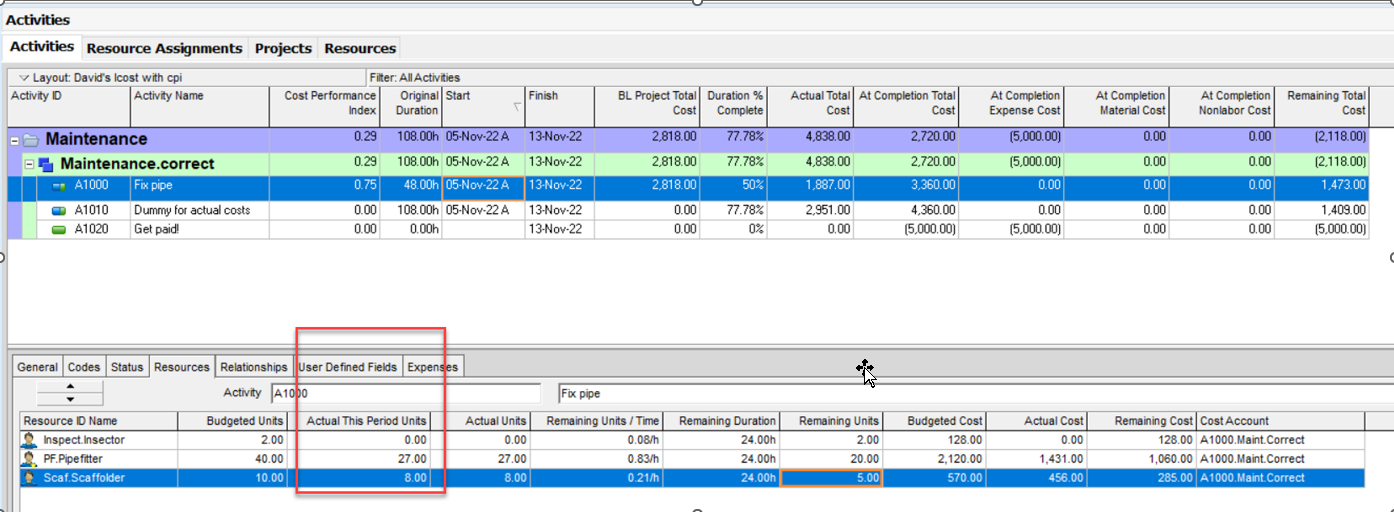The image size is (1394, 512).
Task: Open the Expenses details tab
Action: click(x=432, y=367)
